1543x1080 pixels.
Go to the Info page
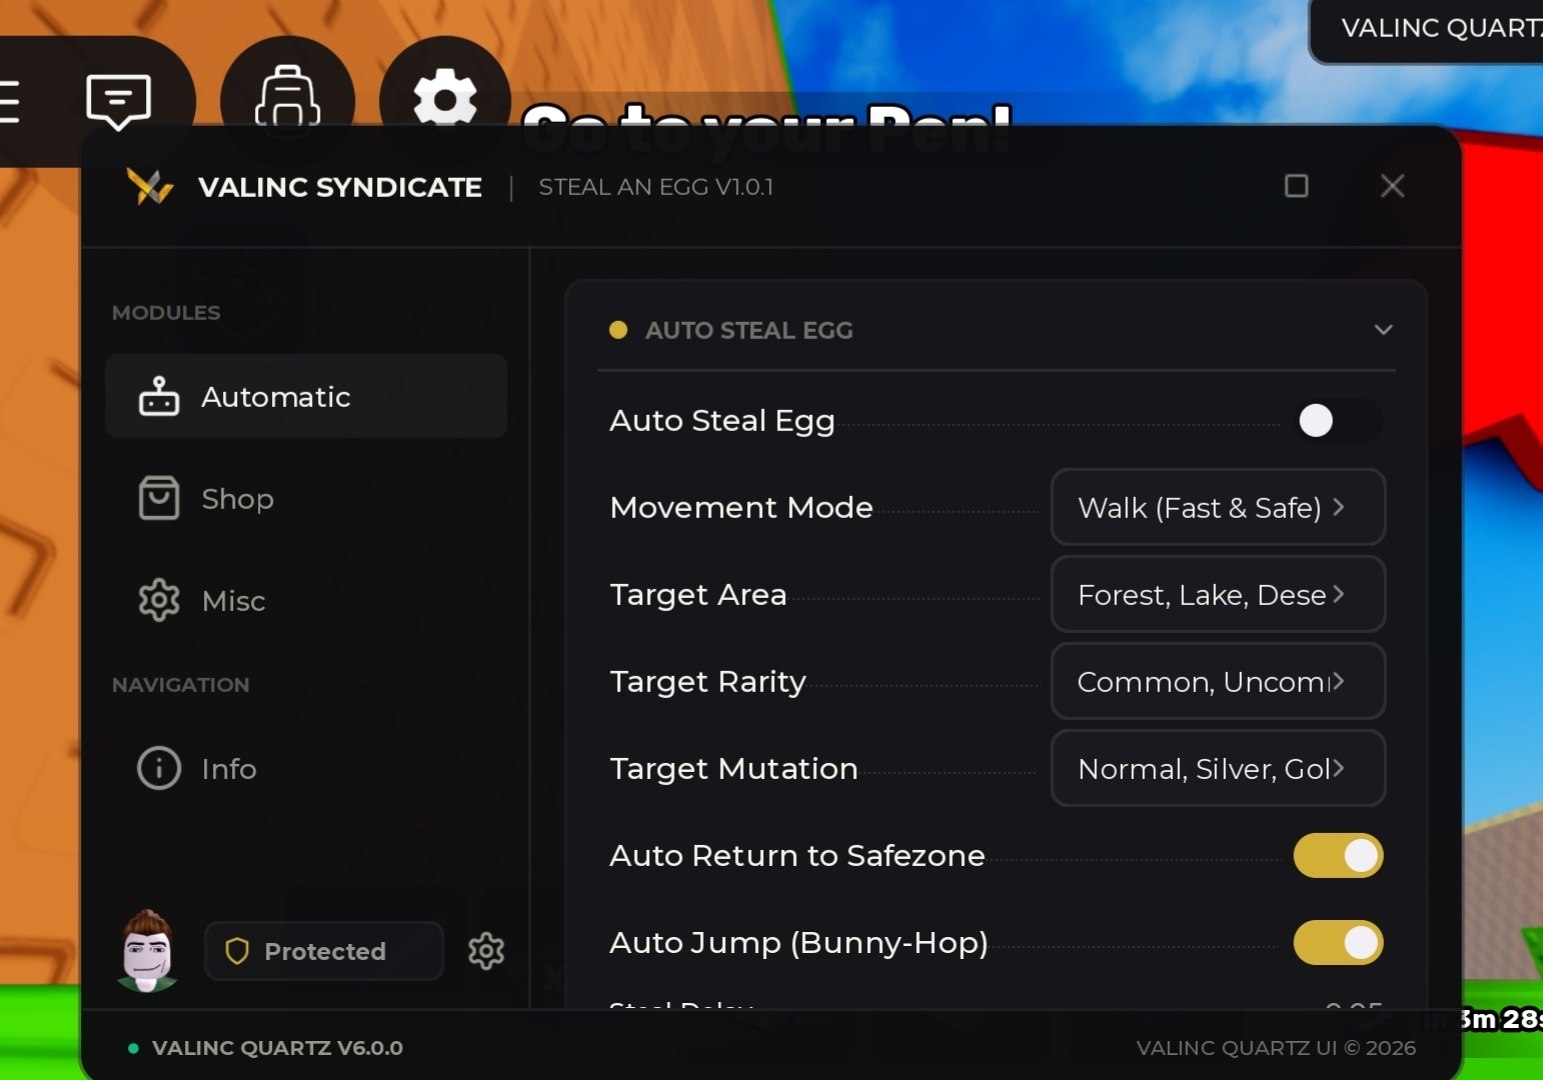pos(306,768)
